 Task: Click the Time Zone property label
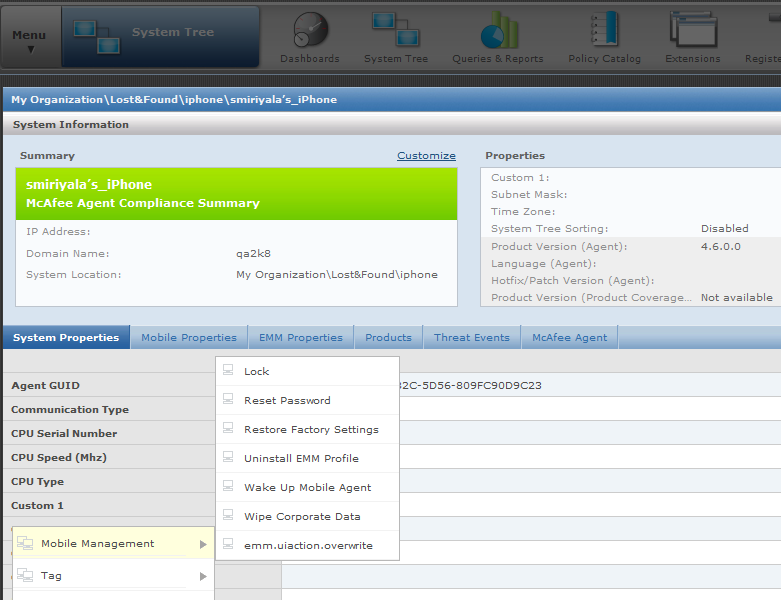523,212
